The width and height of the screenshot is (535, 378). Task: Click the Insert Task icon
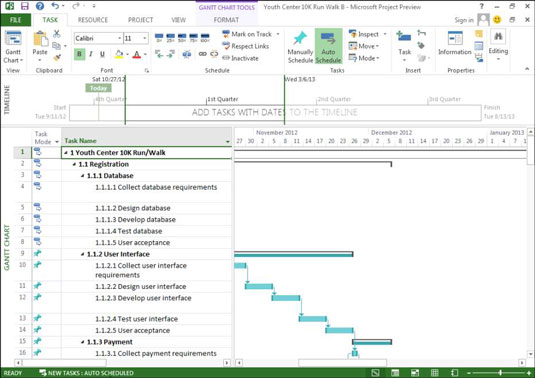pos(404,36)
